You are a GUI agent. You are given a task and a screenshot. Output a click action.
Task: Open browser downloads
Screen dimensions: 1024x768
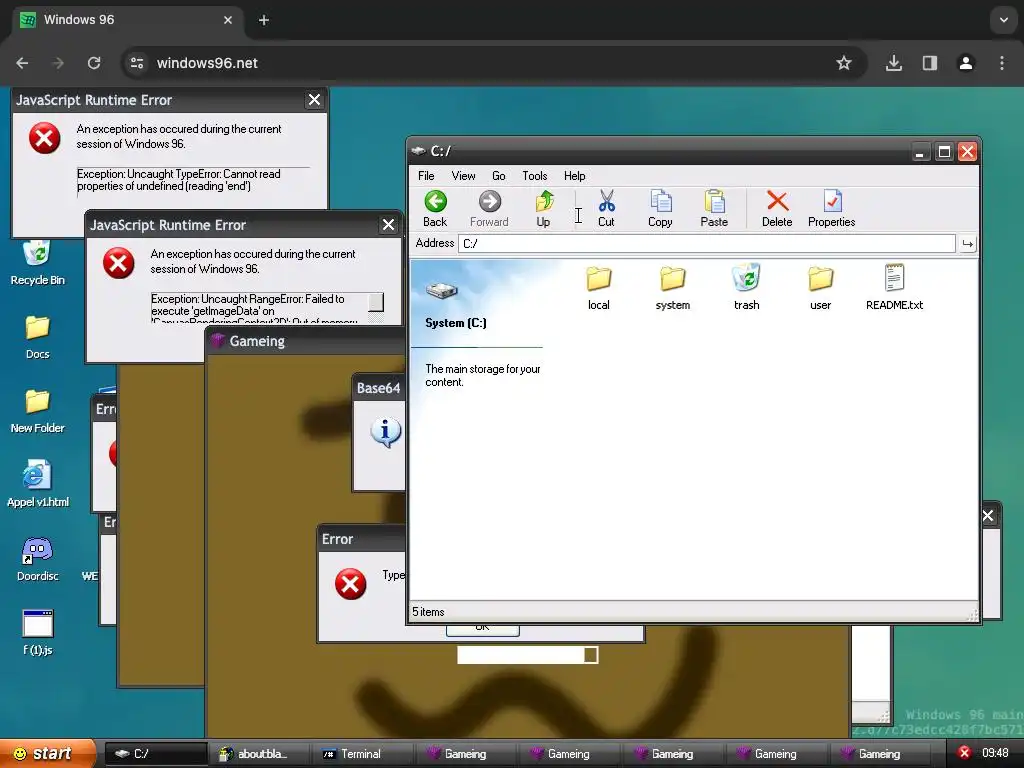[893, 63]
